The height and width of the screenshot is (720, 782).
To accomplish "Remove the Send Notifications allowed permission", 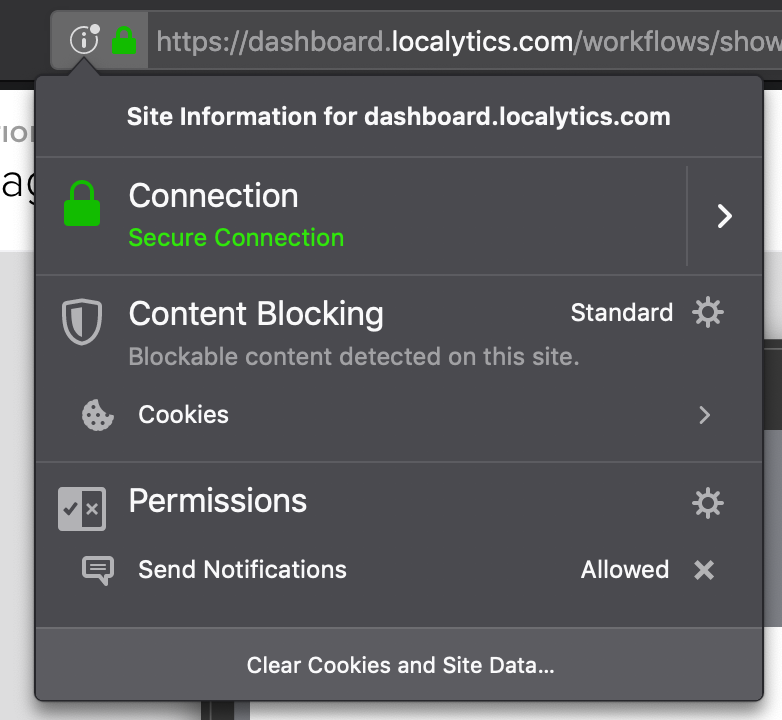I will coord(705,570).
